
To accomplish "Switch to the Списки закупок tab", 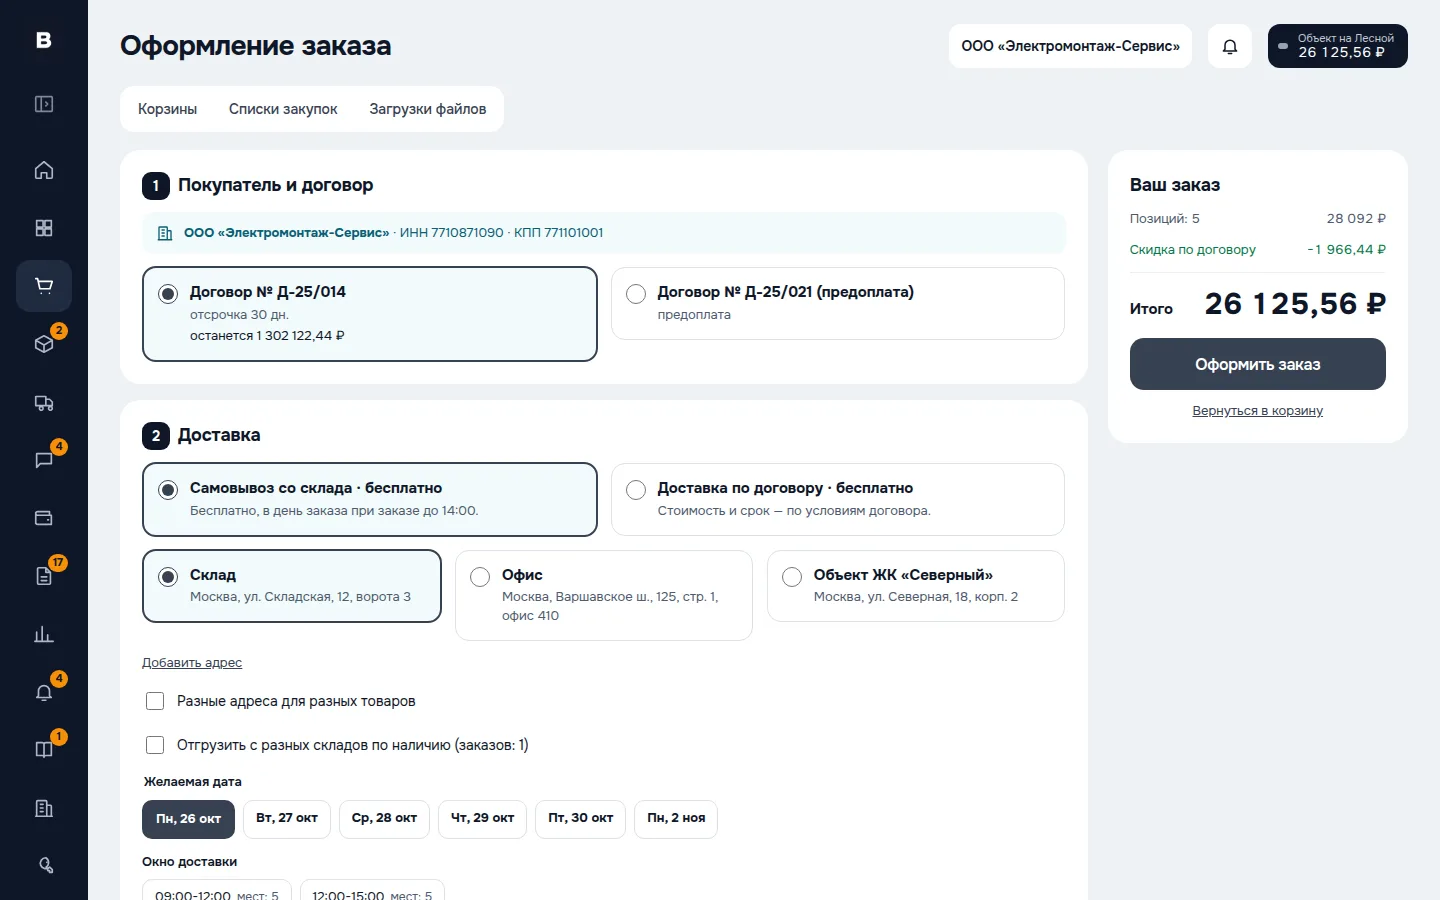I will (x=283, y=109).
